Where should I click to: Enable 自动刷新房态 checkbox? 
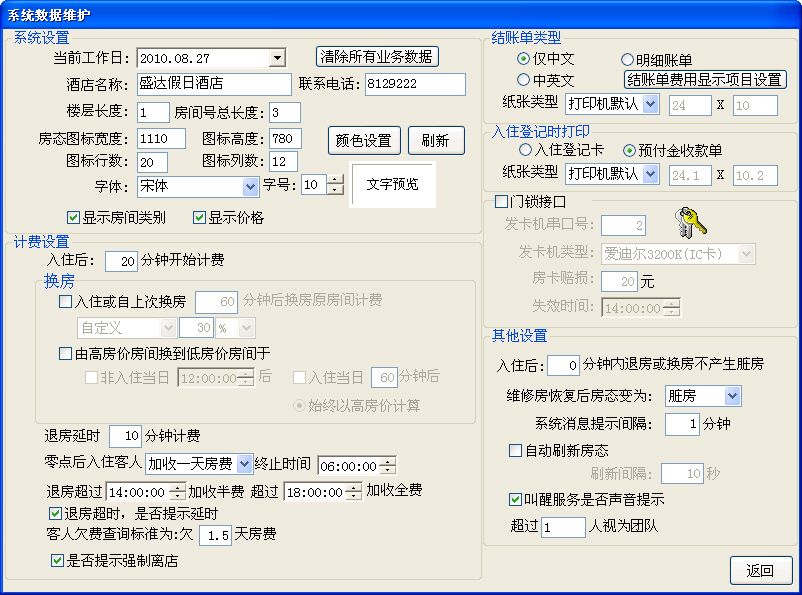click(516, 451)
